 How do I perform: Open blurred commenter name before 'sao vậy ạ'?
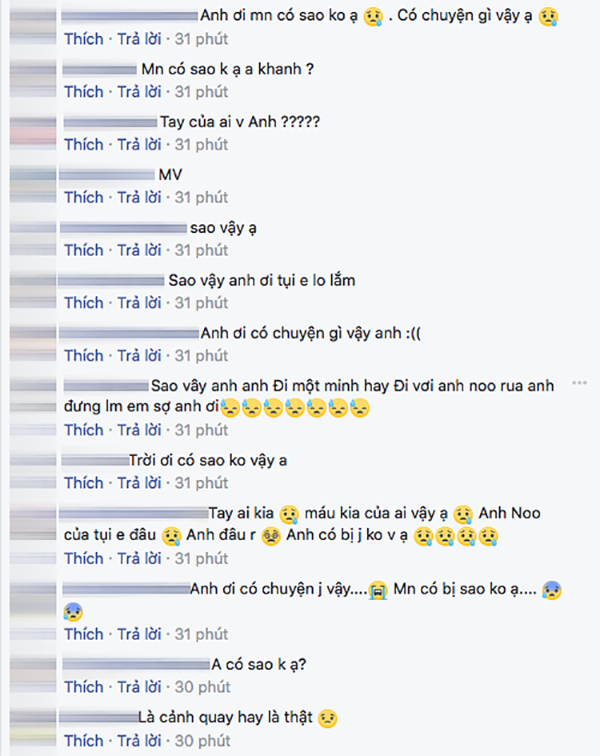pos(123,228)
